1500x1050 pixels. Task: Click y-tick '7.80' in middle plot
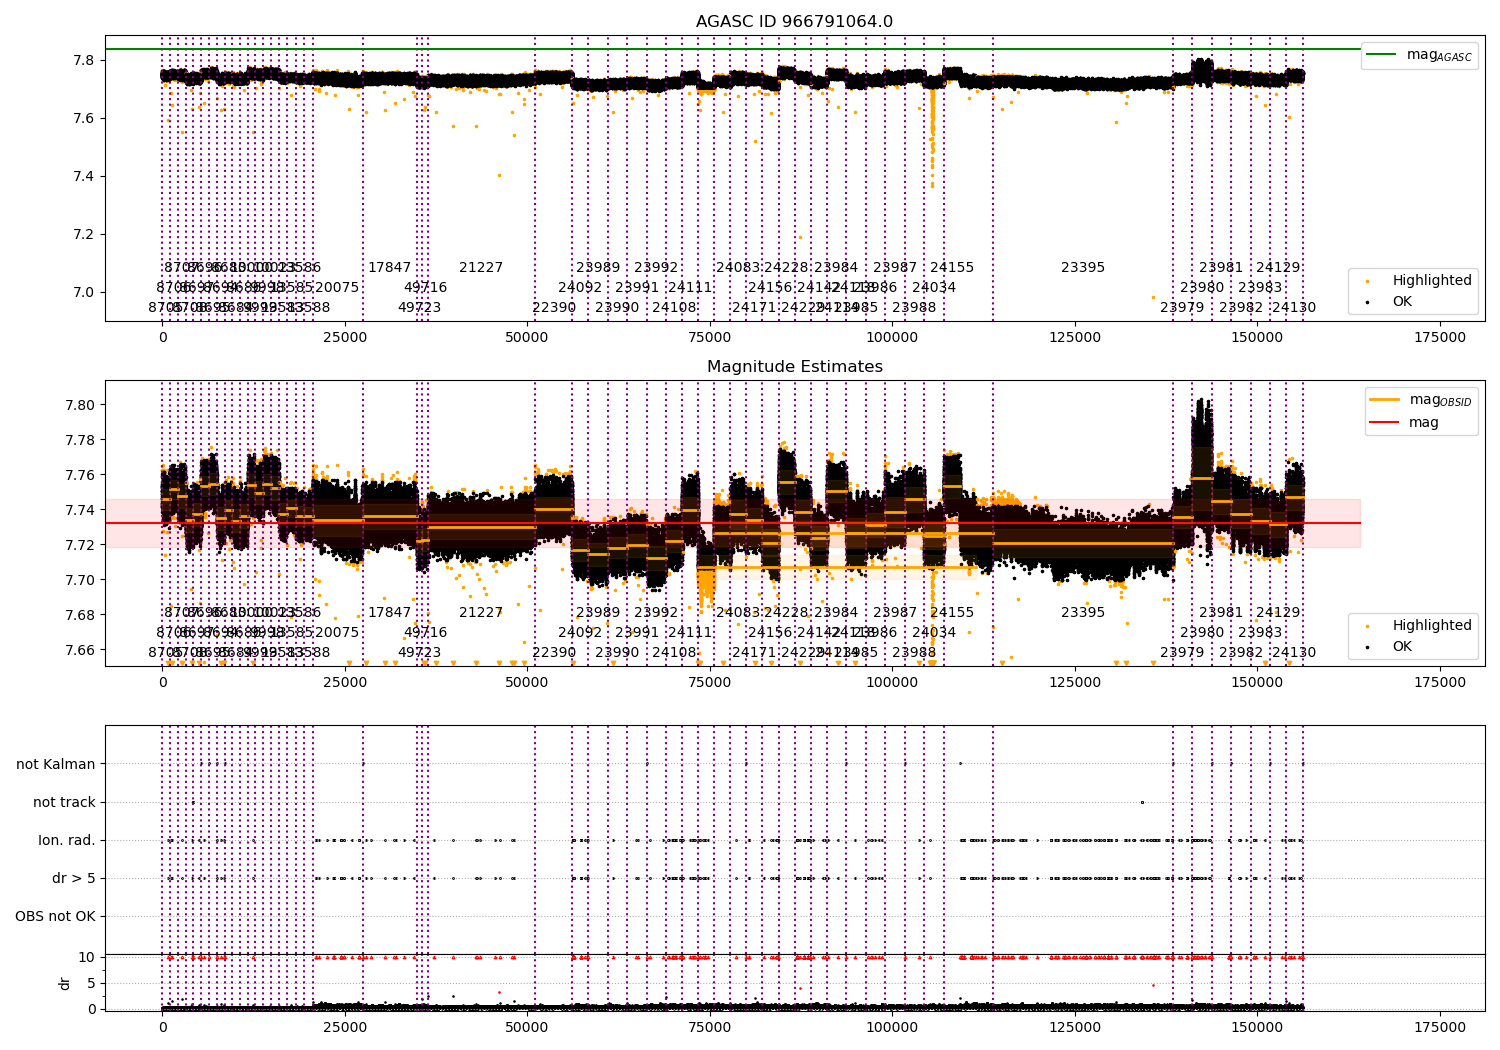pos(80,405)
